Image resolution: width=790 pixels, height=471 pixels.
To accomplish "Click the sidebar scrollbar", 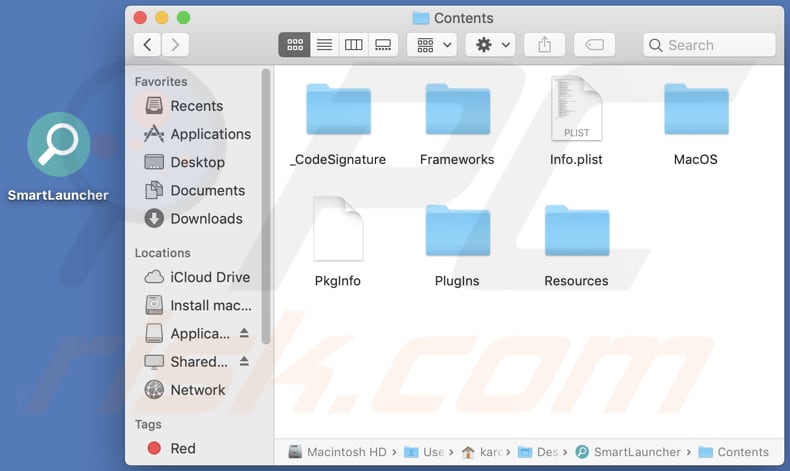I will click(266, 207).
